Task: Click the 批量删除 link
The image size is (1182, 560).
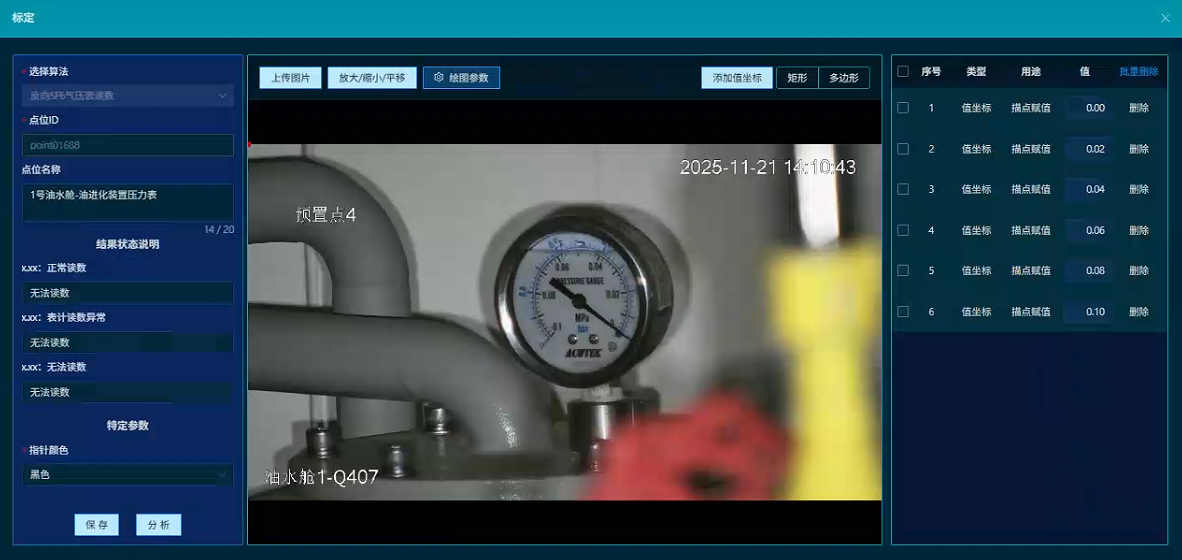Action: coord(1138,72)
